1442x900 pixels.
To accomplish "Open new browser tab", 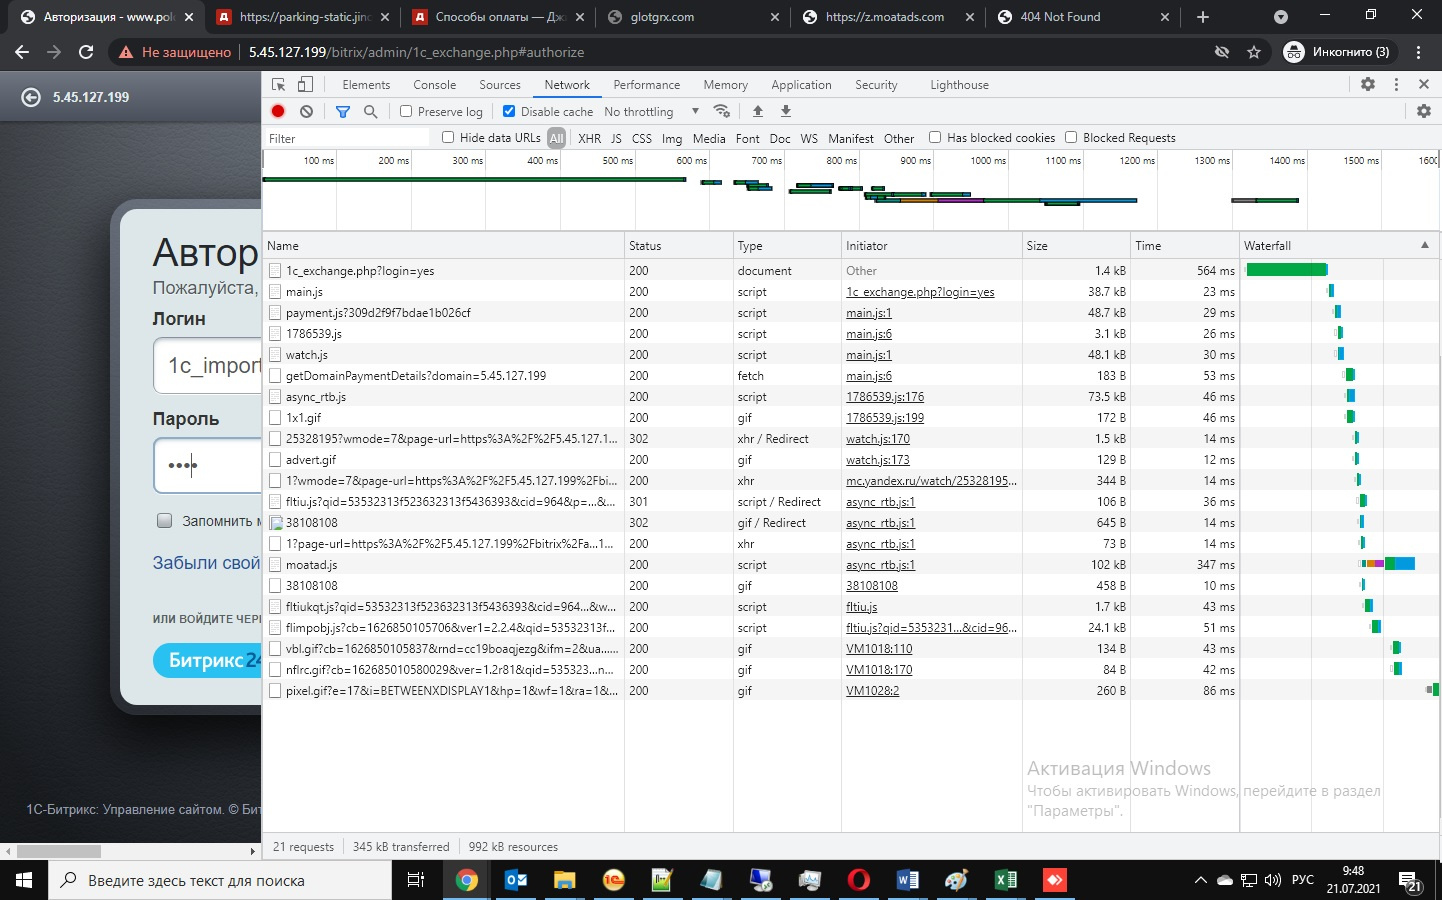I will point(1203,17).
